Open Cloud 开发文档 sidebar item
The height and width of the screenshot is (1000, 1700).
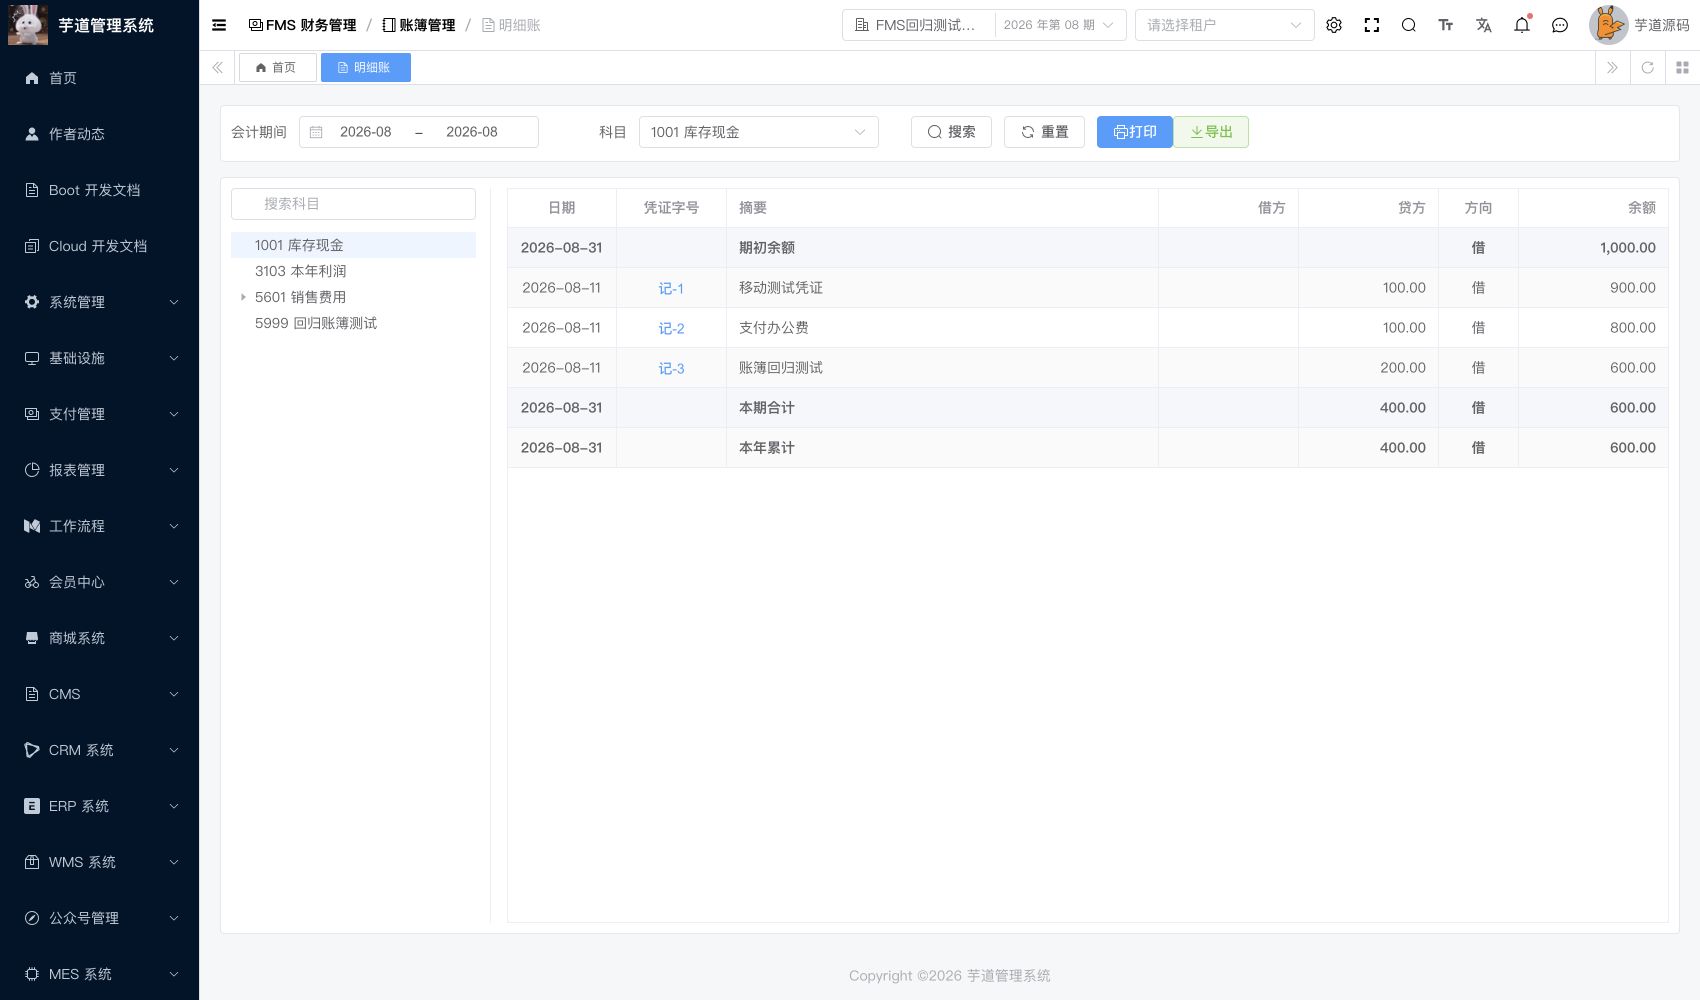click(99, 246)
